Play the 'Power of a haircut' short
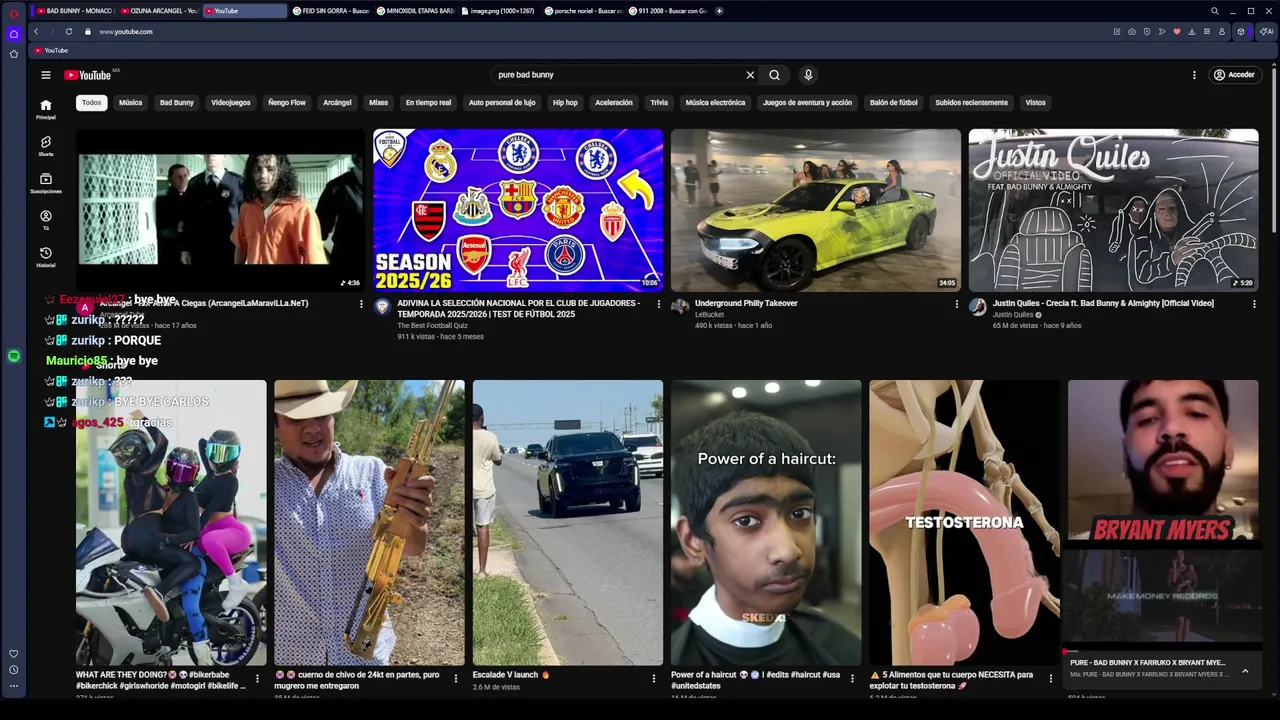Screen dimensions: 1280x720 pos(765,522)
